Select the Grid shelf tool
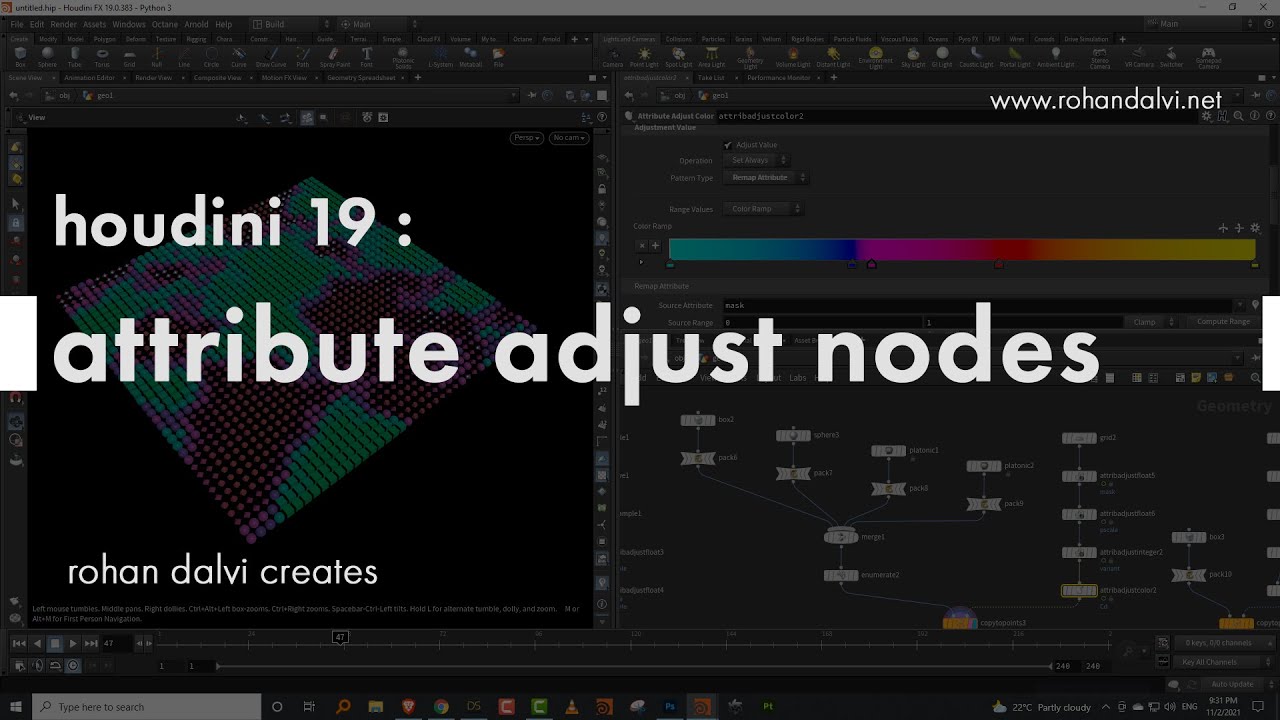This screenshot has width=1280, height=720. tap(129, 56)
